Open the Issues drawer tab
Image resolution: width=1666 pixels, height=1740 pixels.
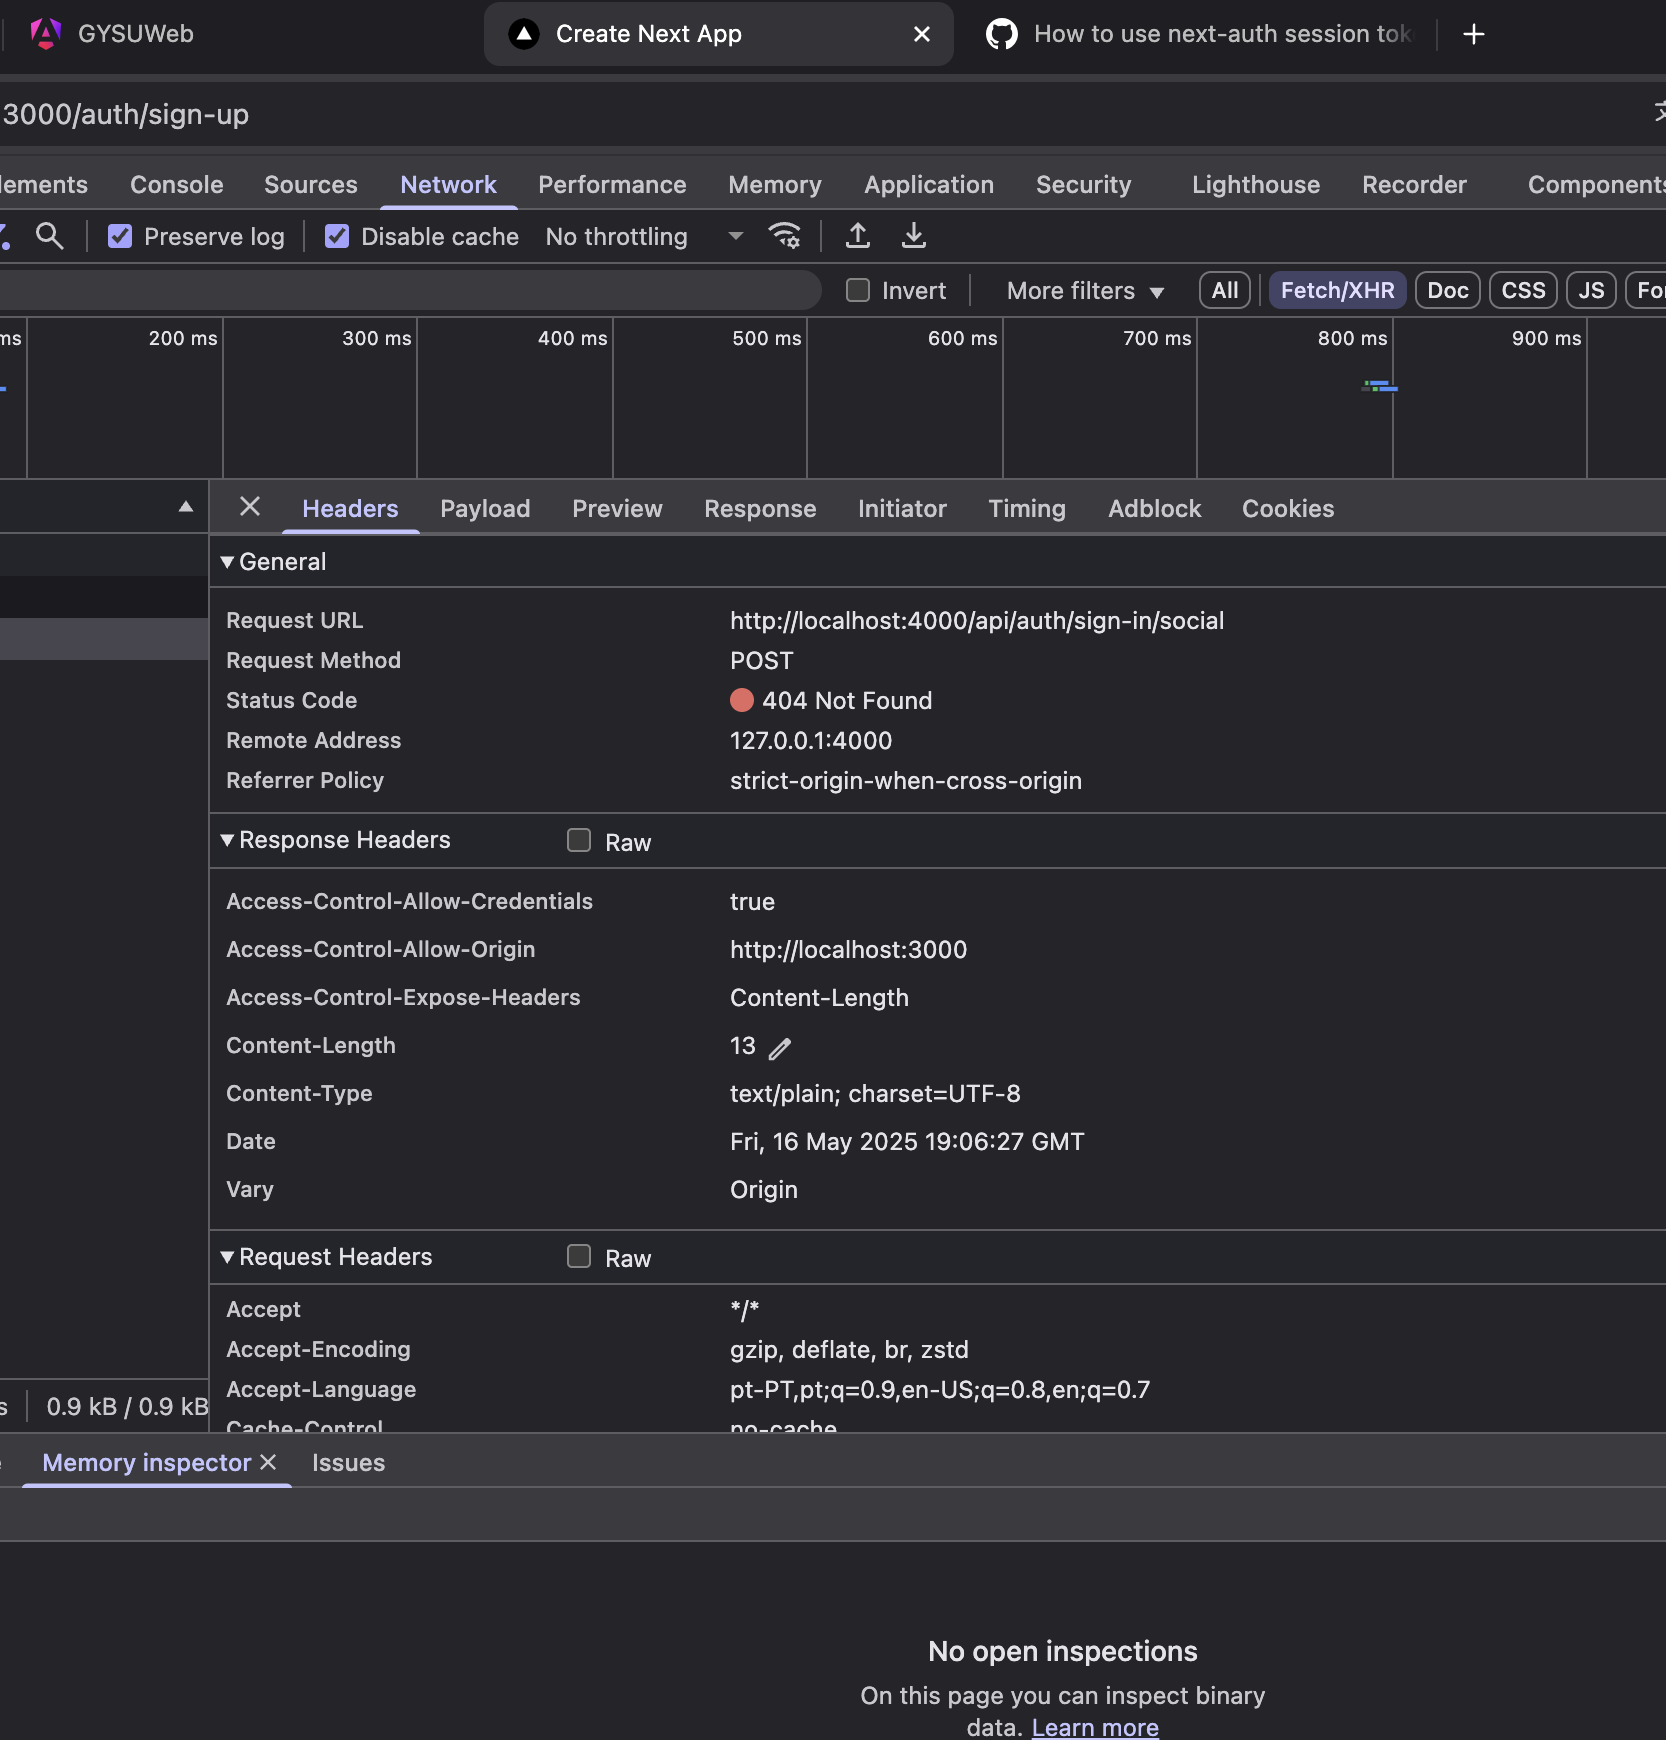click(348, 1462)
